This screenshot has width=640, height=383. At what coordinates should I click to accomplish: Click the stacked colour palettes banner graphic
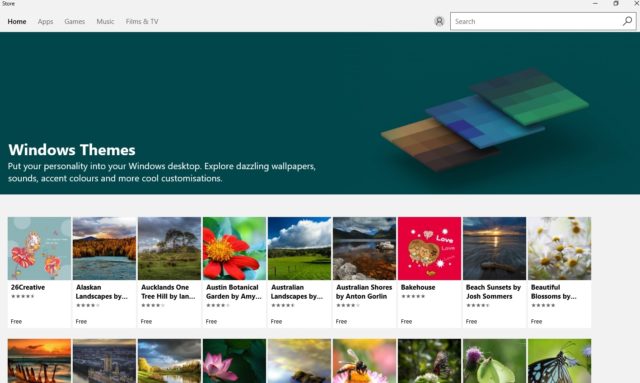coord(484,119)
